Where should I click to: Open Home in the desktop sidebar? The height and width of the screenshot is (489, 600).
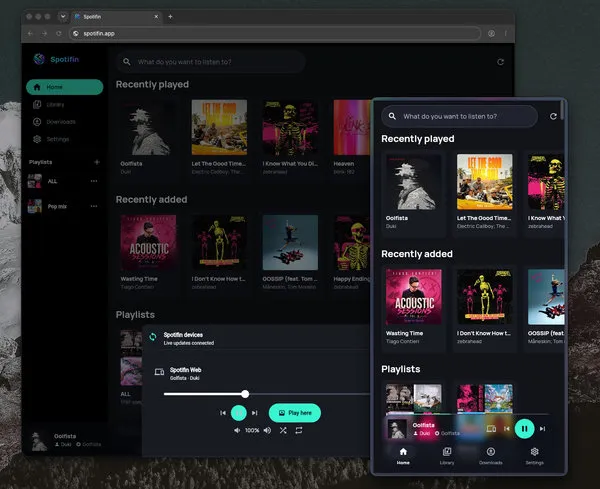[65, 87]
